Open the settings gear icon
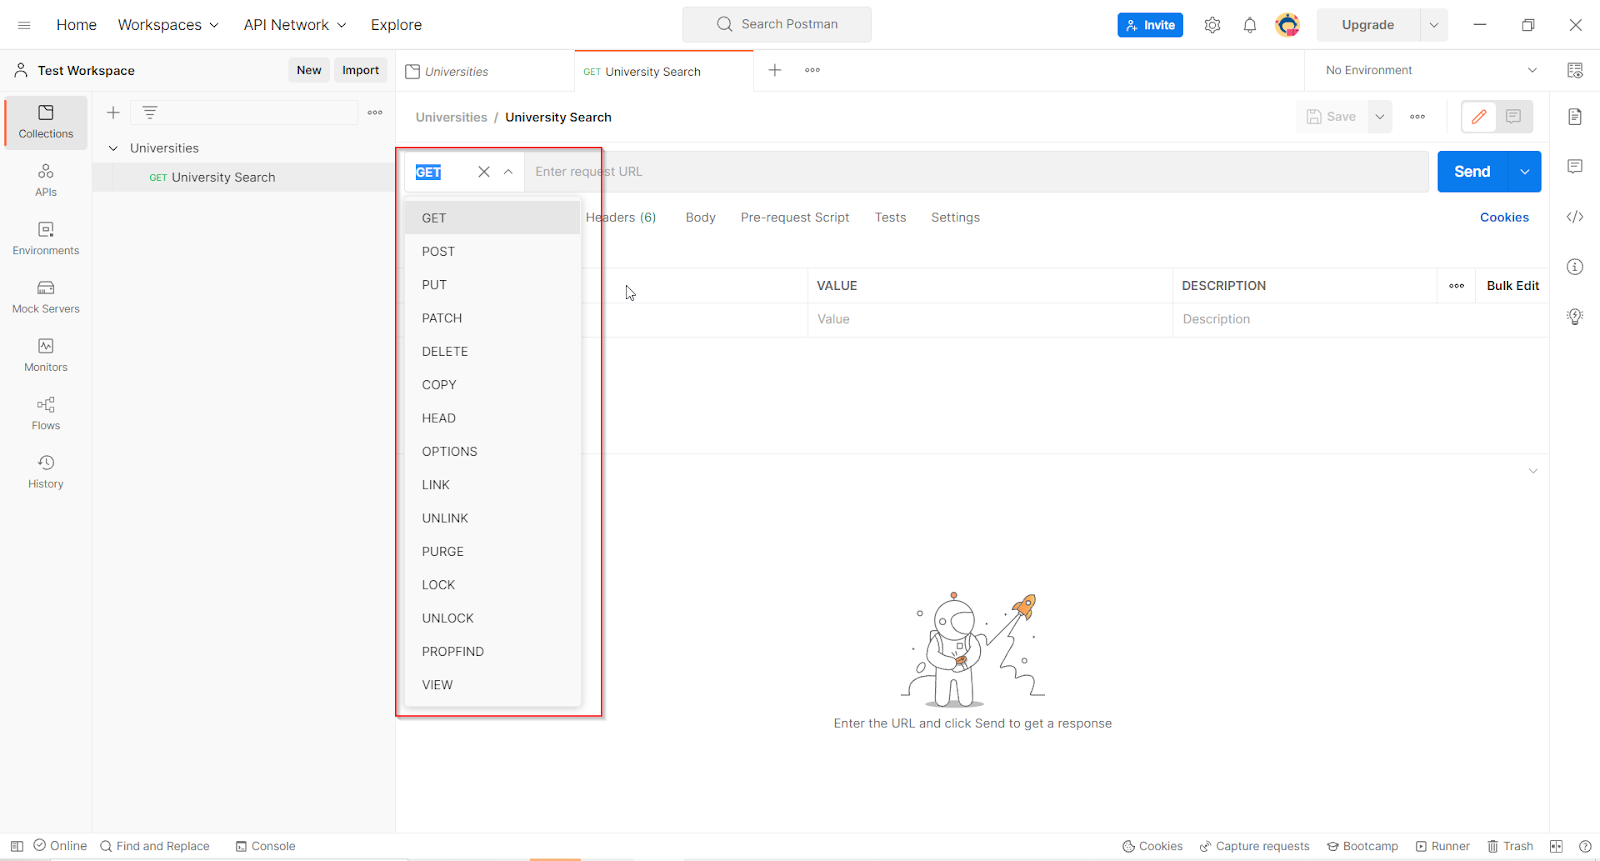 pos(1212,25)
